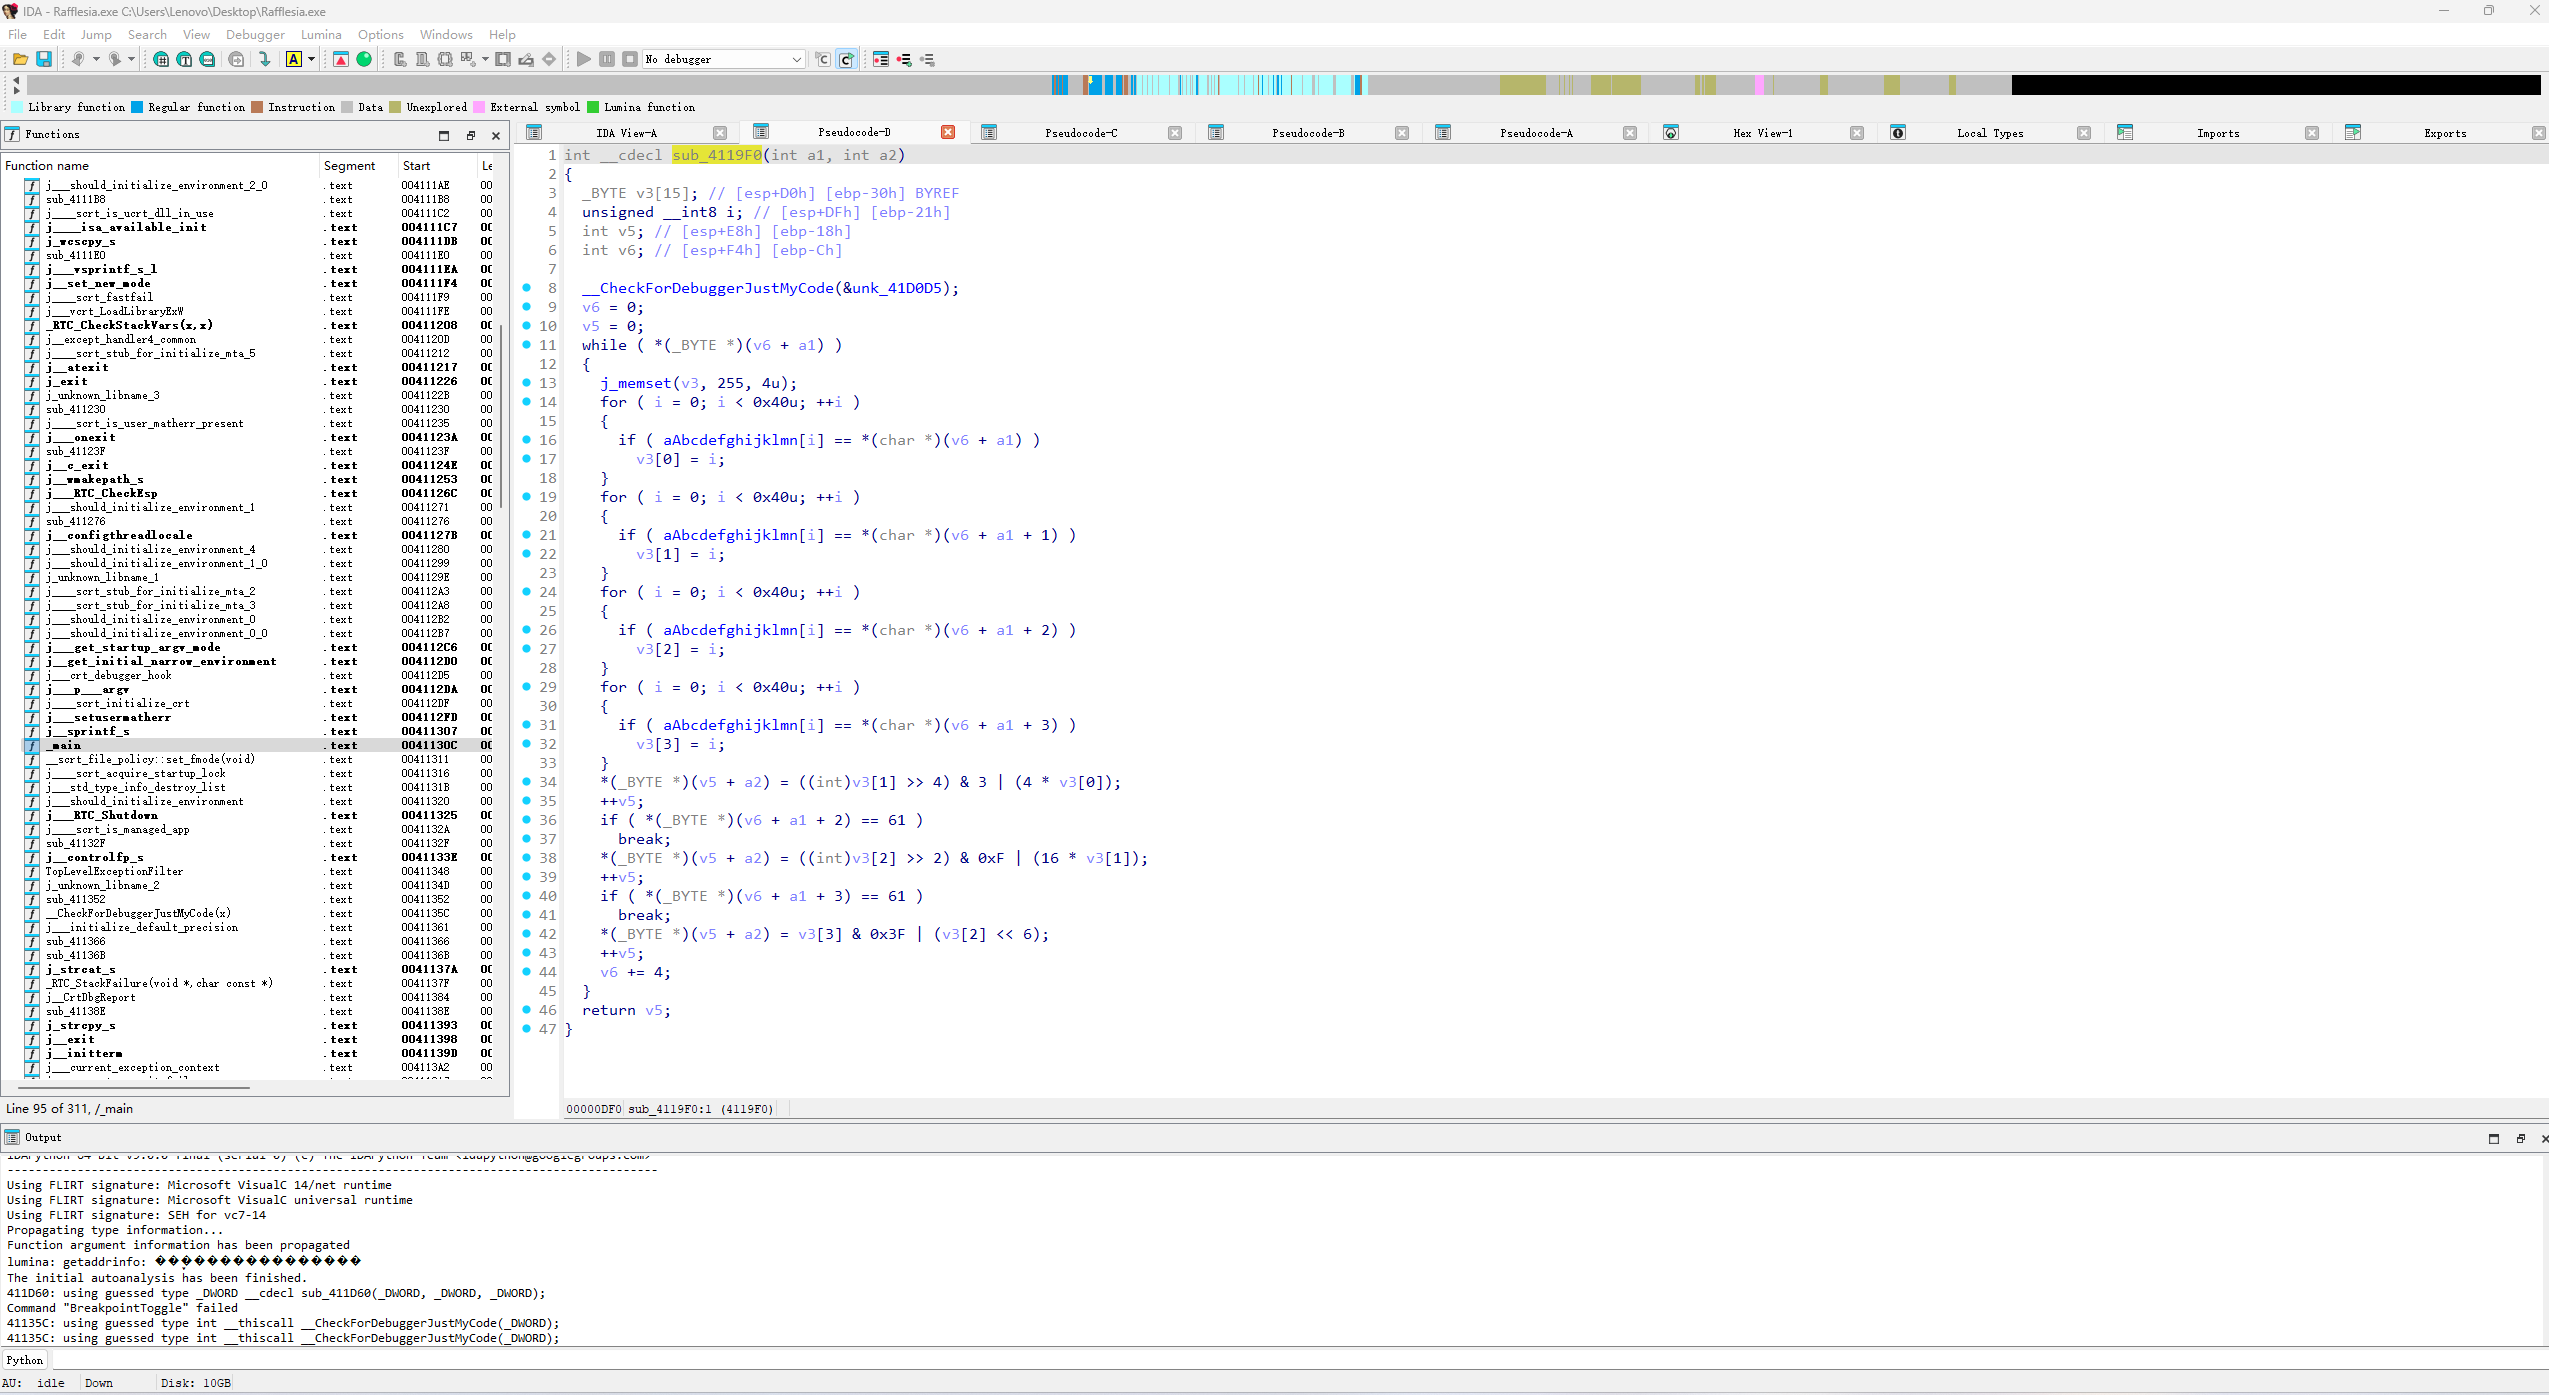The width and height of the screenshot is (2549, 1395).
Task: Click the breakpoint list toolbar icon
Action: [x=880, y=60]
